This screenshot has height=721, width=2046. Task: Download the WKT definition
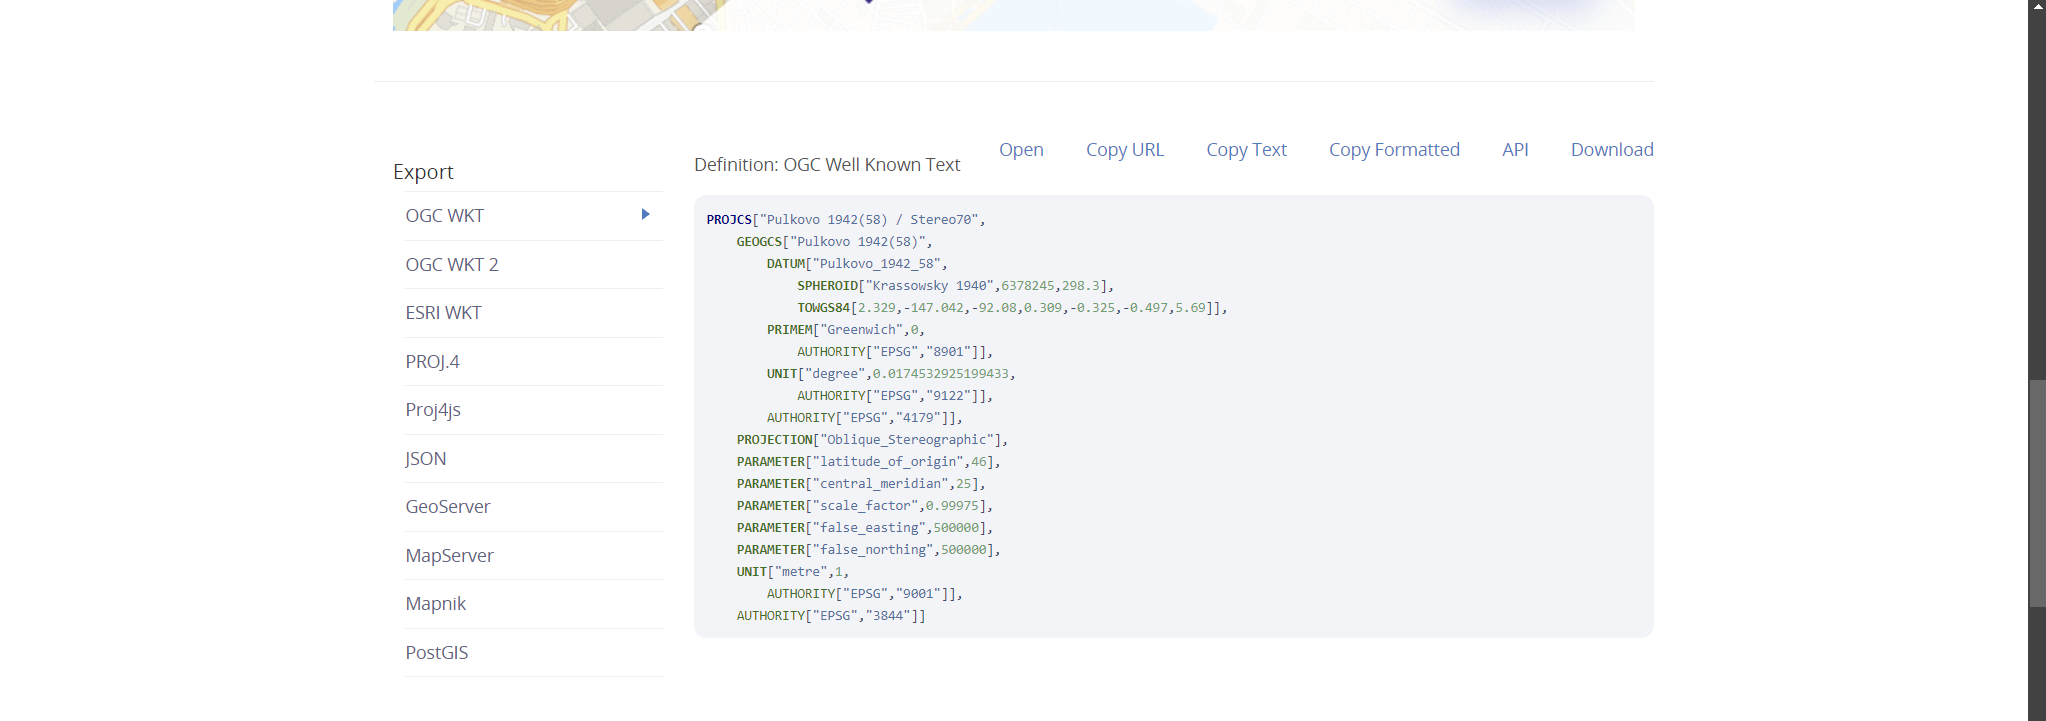coord(1612,150)
